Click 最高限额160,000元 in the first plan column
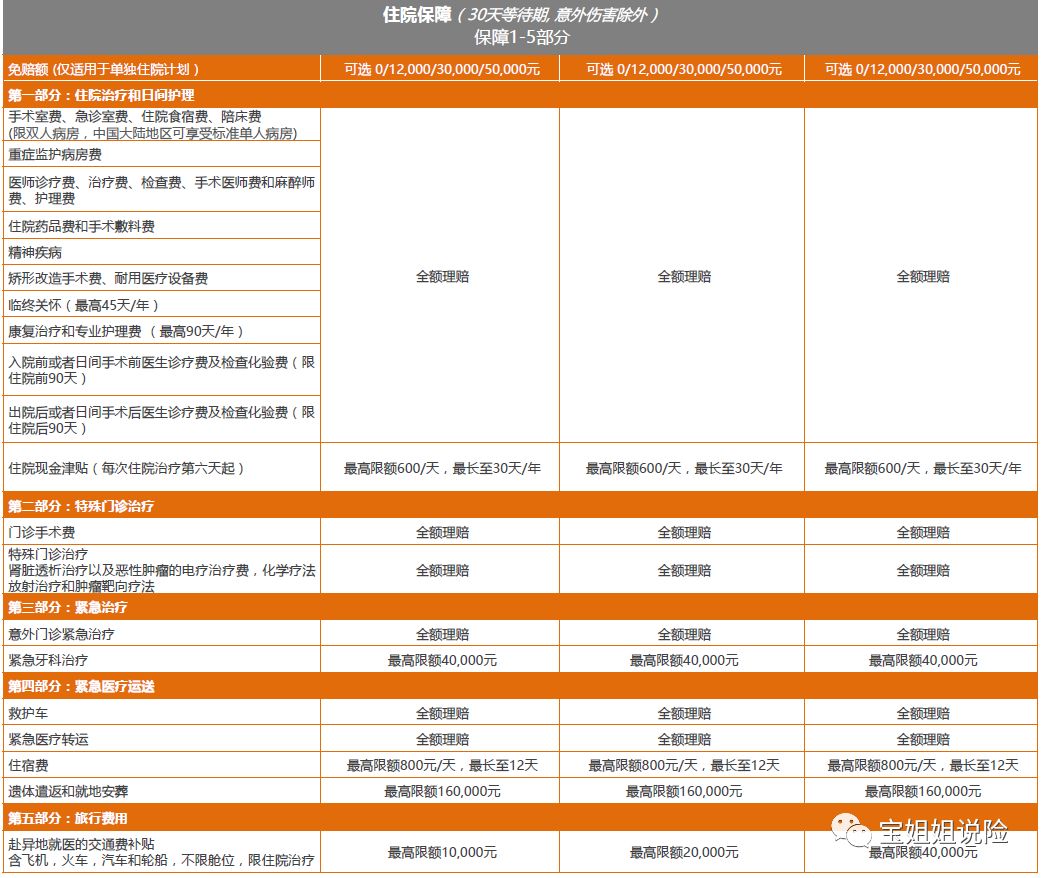Image resolution: width=1042 pixels, height=878 pixels. click(442, 791)
